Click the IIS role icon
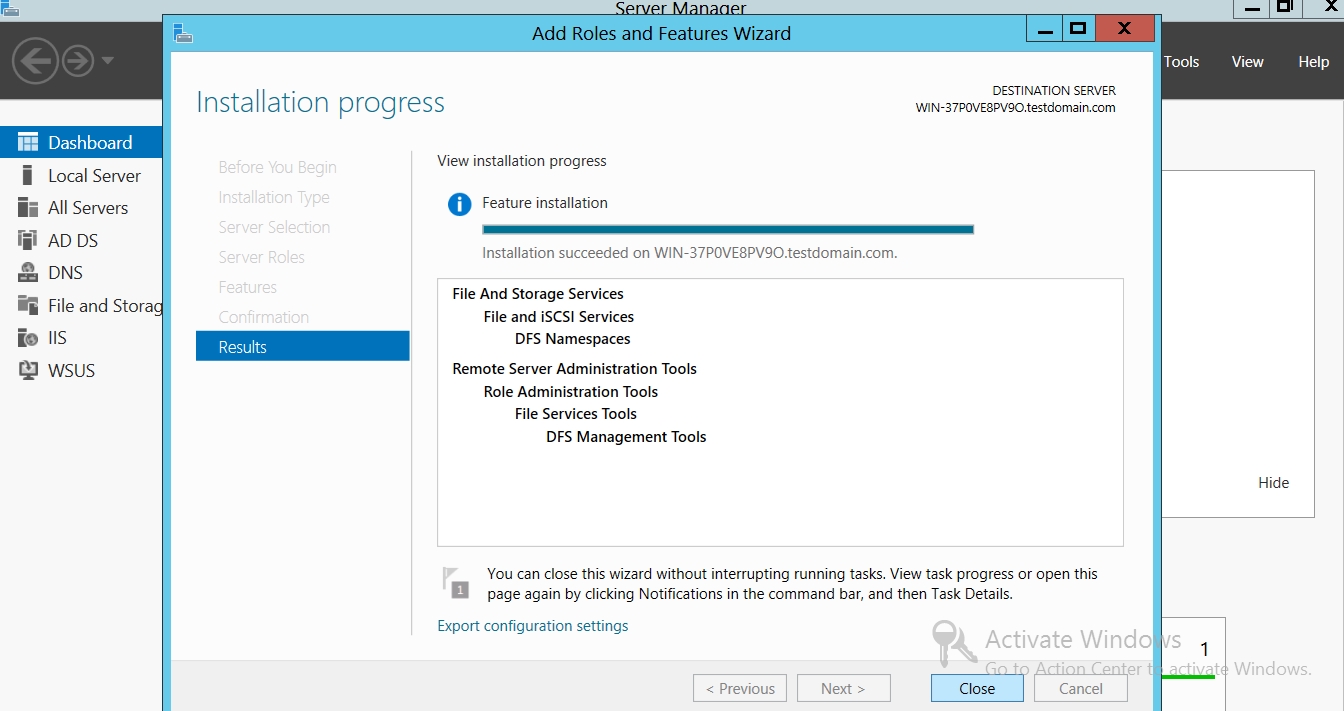 28,338
